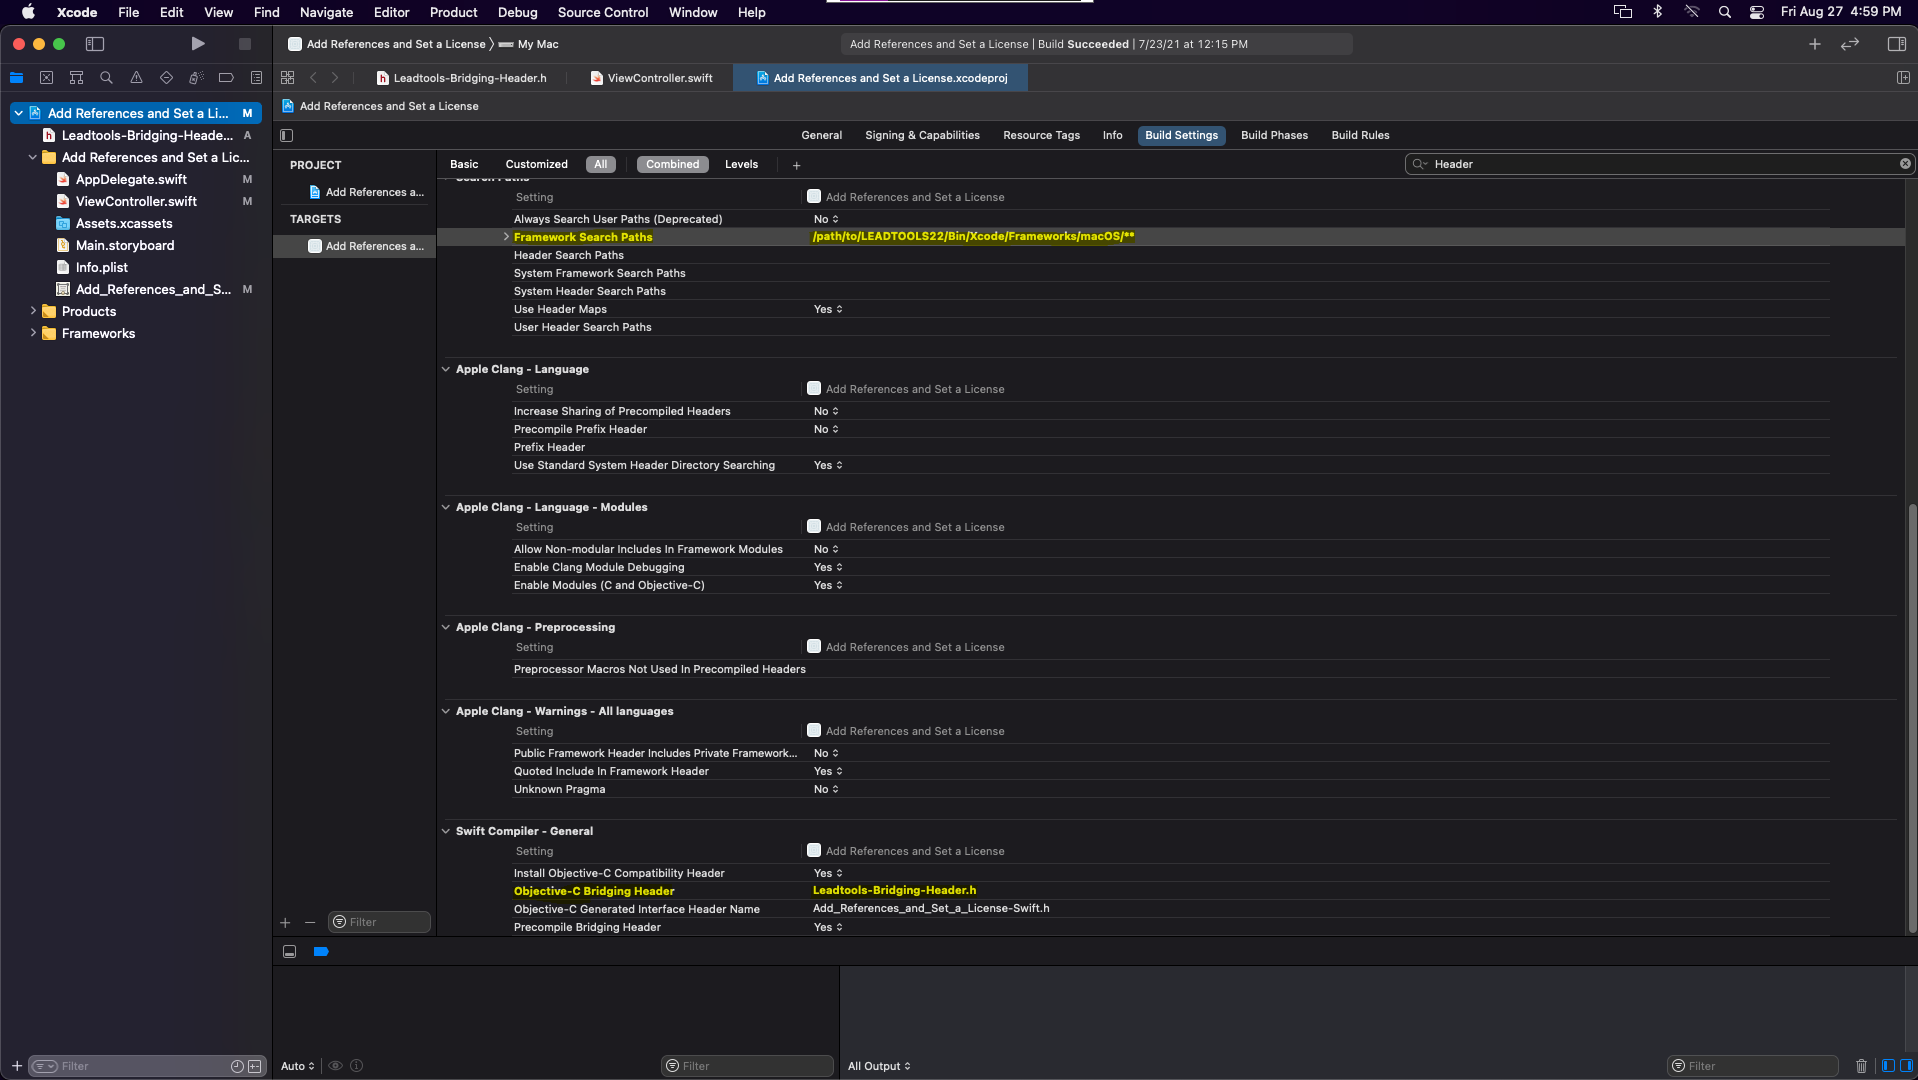Clear console with trash icon
The image size is (1918, 1080).
pyautogui.click(x=1861, y=1066)
